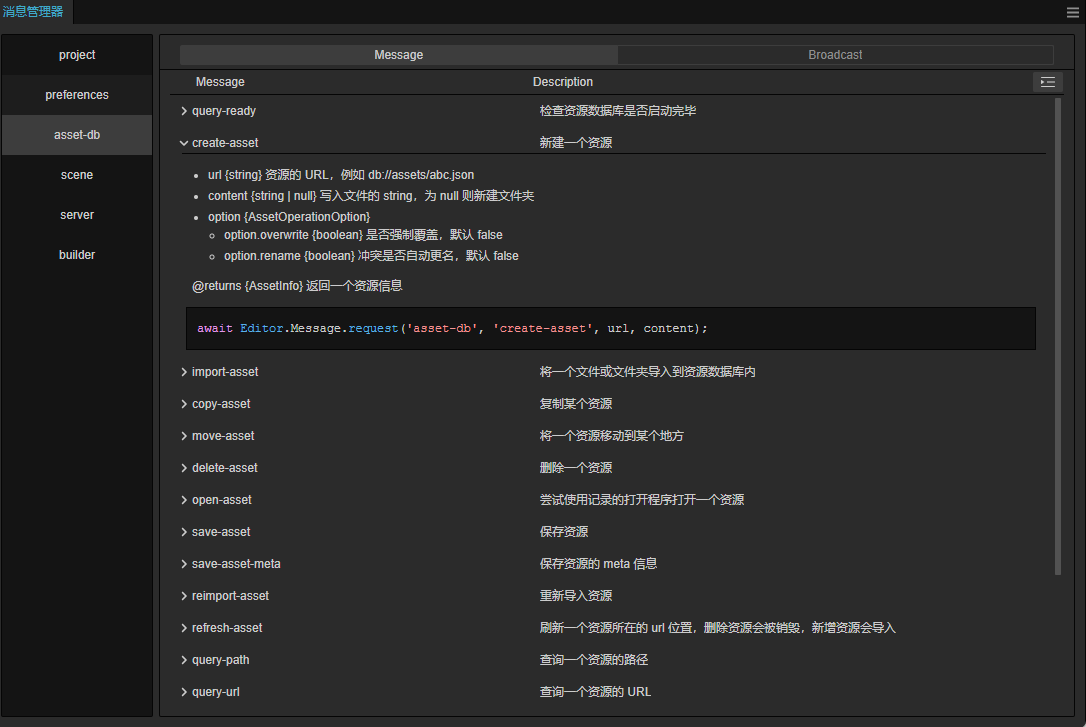1086x727 pixels.
Task: Click the 保存资源 description
Action: [564, 532]
